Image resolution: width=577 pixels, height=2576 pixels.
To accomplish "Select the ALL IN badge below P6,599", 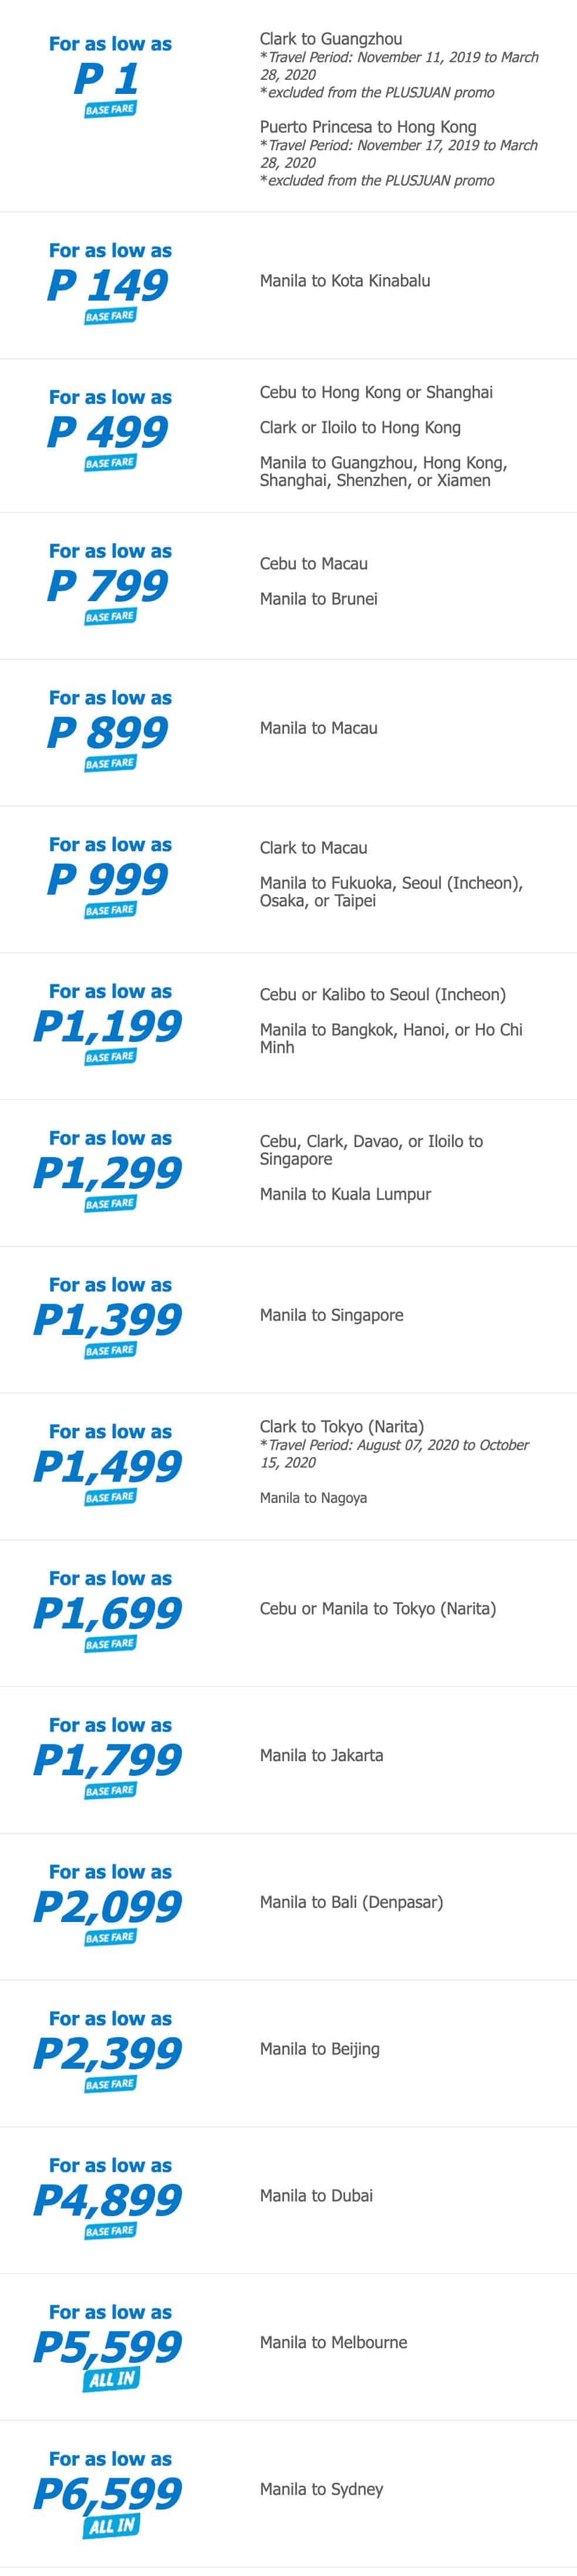I will click(111, 2527).
